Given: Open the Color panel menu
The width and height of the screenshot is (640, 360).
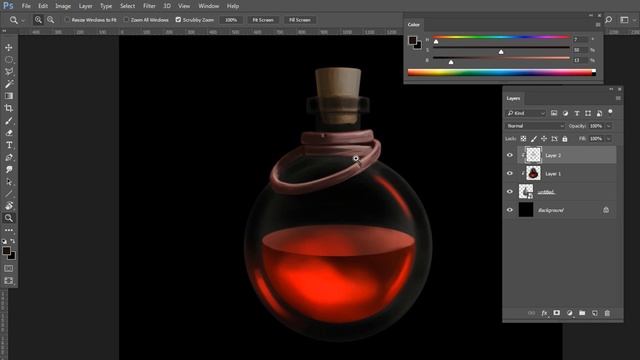Looking at the screenshot, I should [598, 24].
